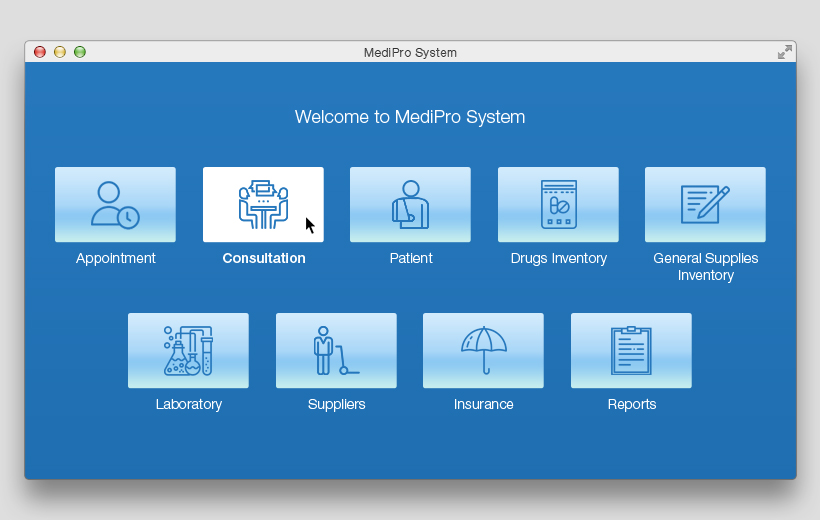The width and height of the screenshot is (820, 520).
Task: Open the Suppliers hand truck icon
Action: 336,350
